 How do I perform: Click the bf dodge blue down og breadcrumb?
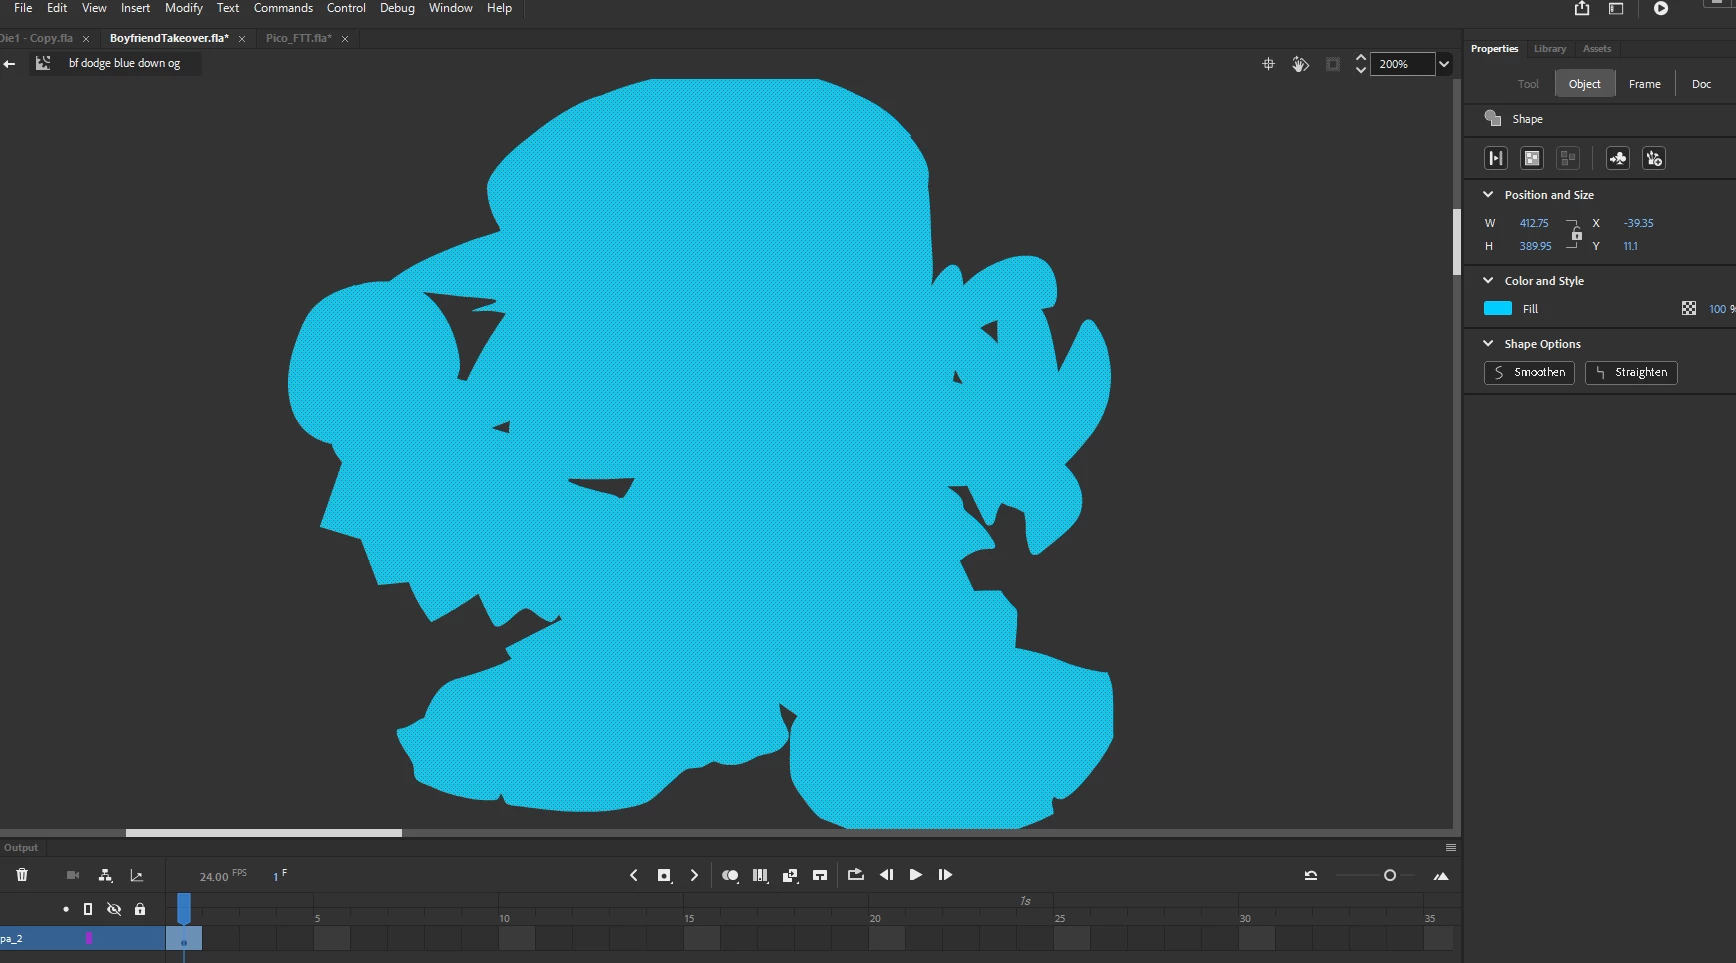point(124,63)
